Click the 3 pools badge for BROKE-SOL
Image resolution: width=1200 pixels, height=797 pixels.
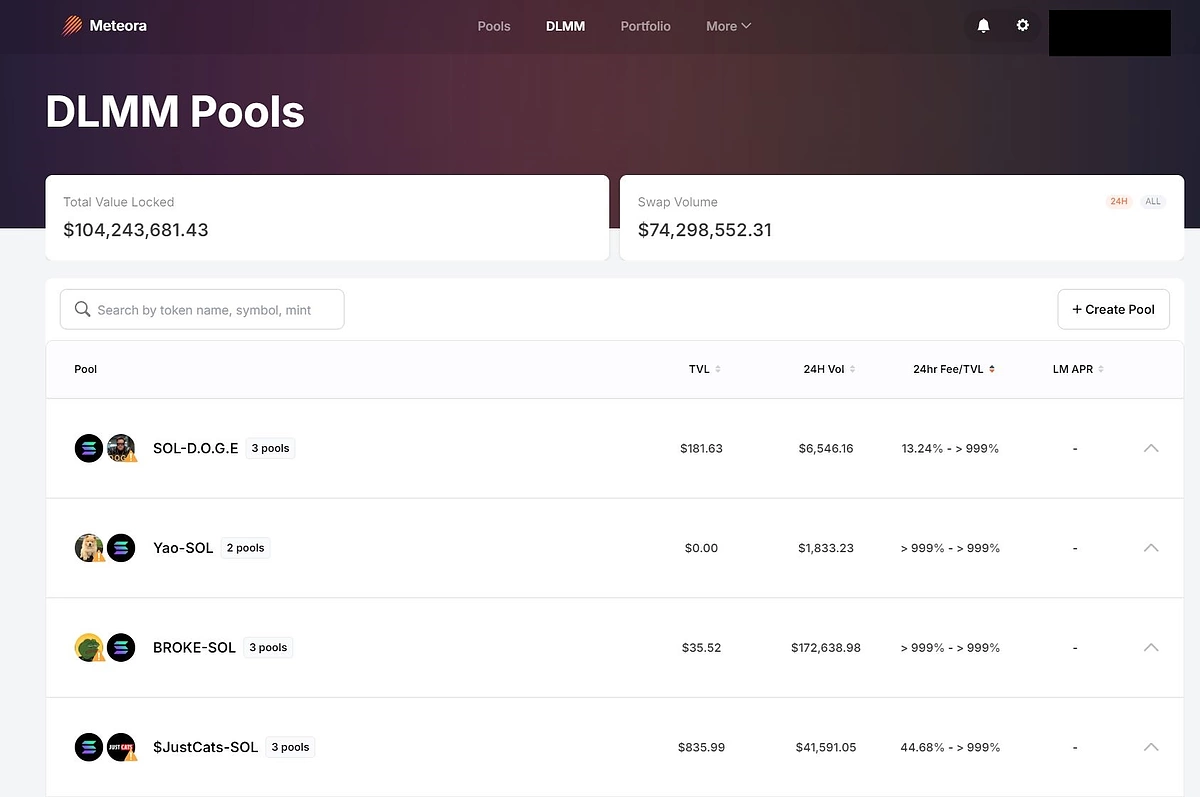(268, 647)
